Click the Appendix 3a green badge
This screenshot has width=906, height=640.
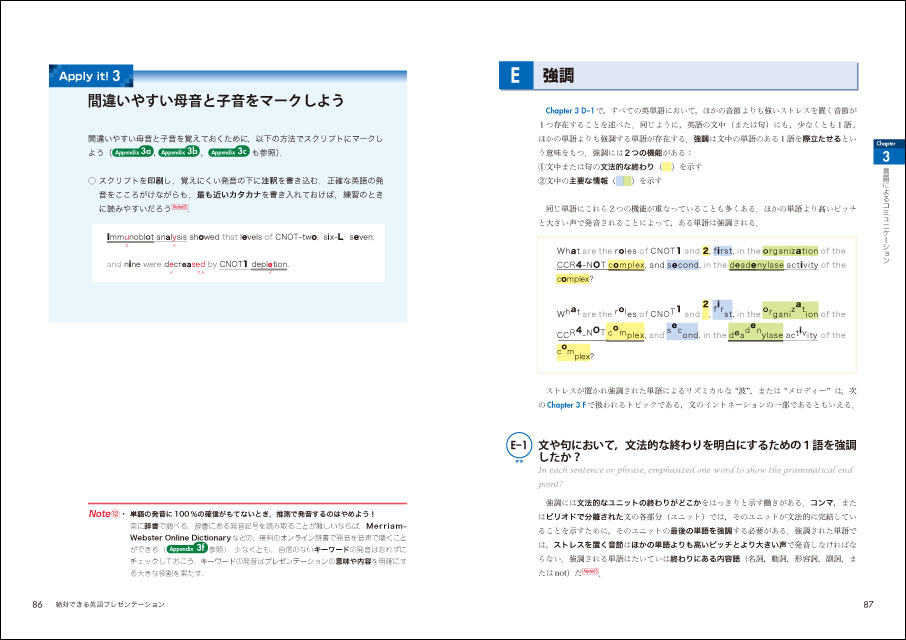[132, 152]
